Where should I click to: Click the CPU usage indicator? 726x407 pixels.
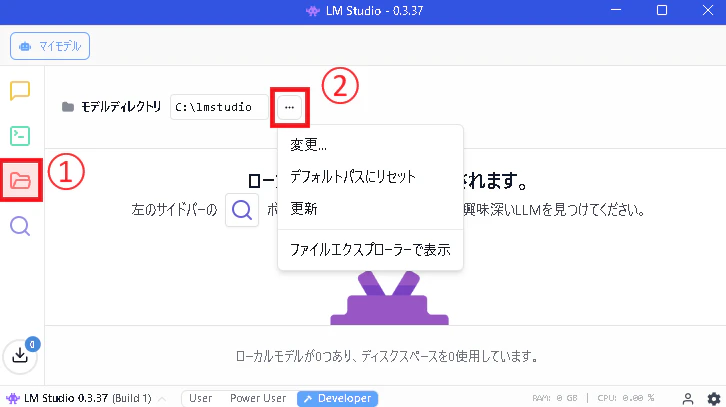626,398
